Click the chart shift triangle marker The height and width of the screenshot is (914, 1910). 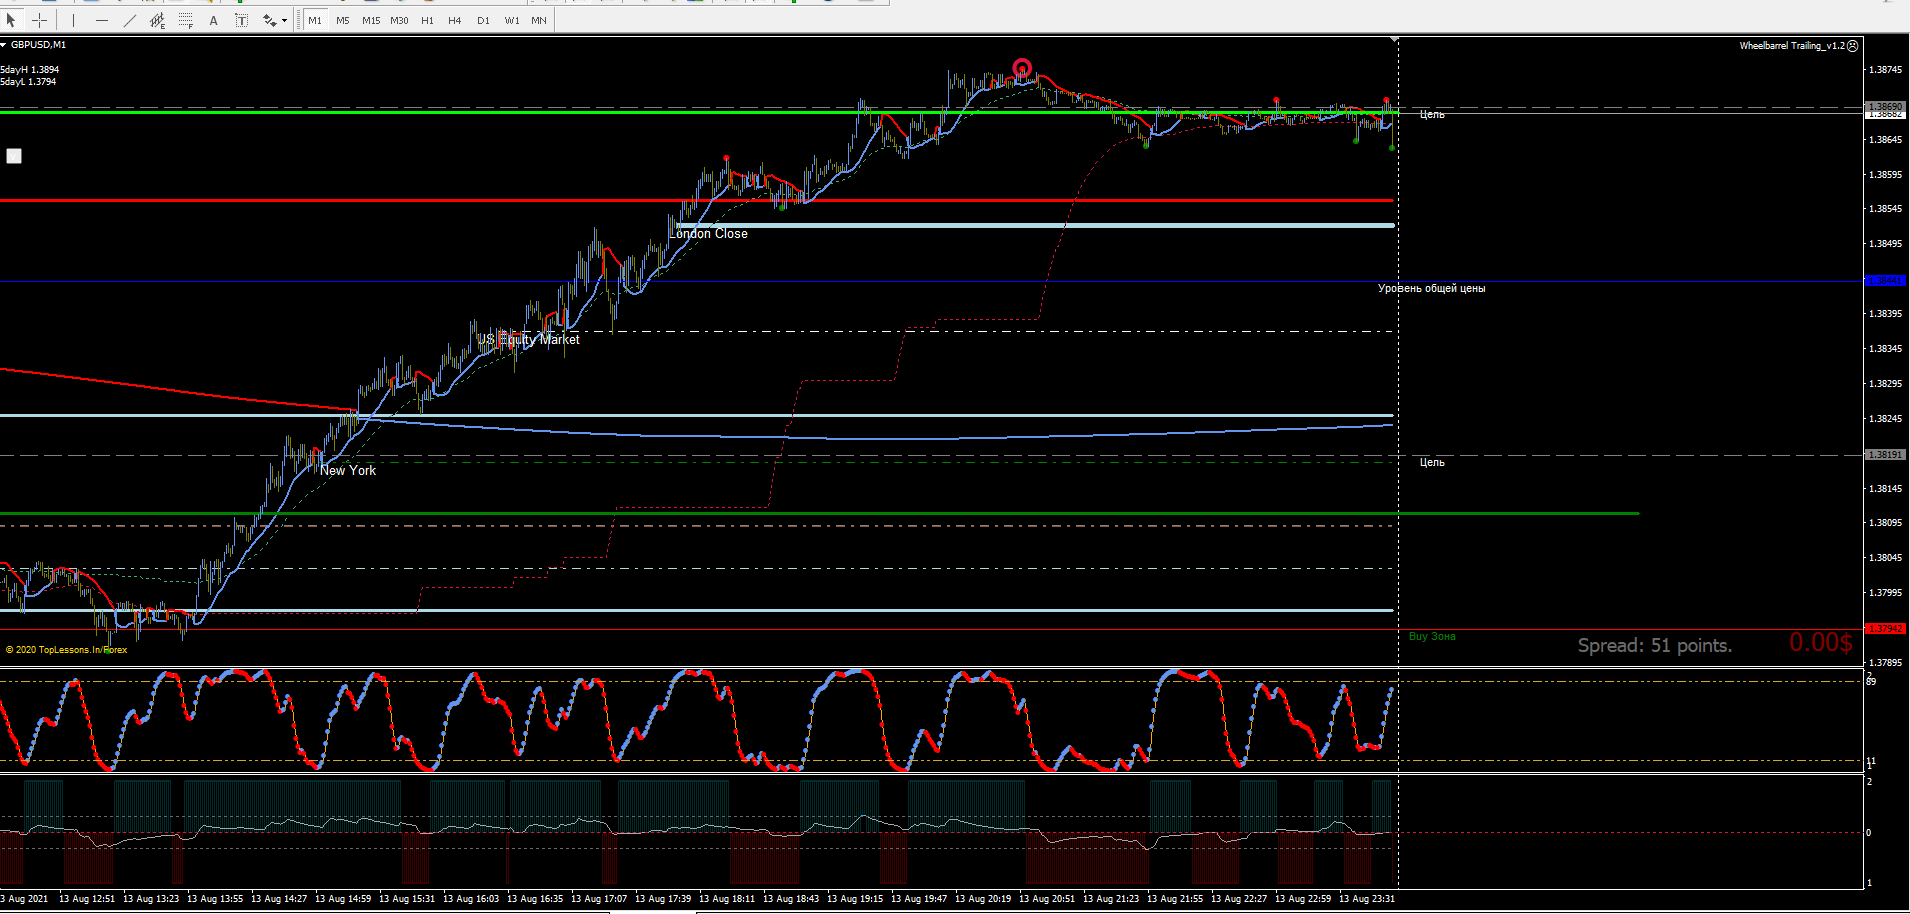[1395, 40]
